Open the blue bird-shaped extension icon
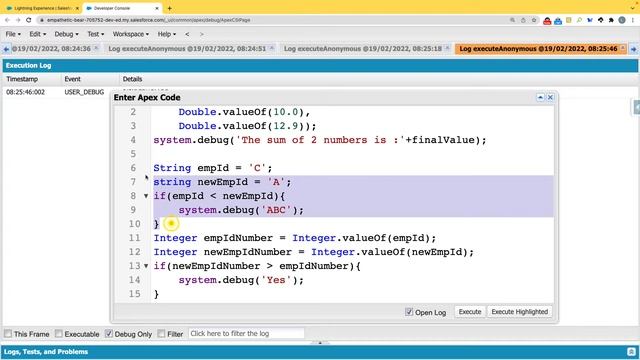This screenshot has width=640, height=360. [590, 20]
